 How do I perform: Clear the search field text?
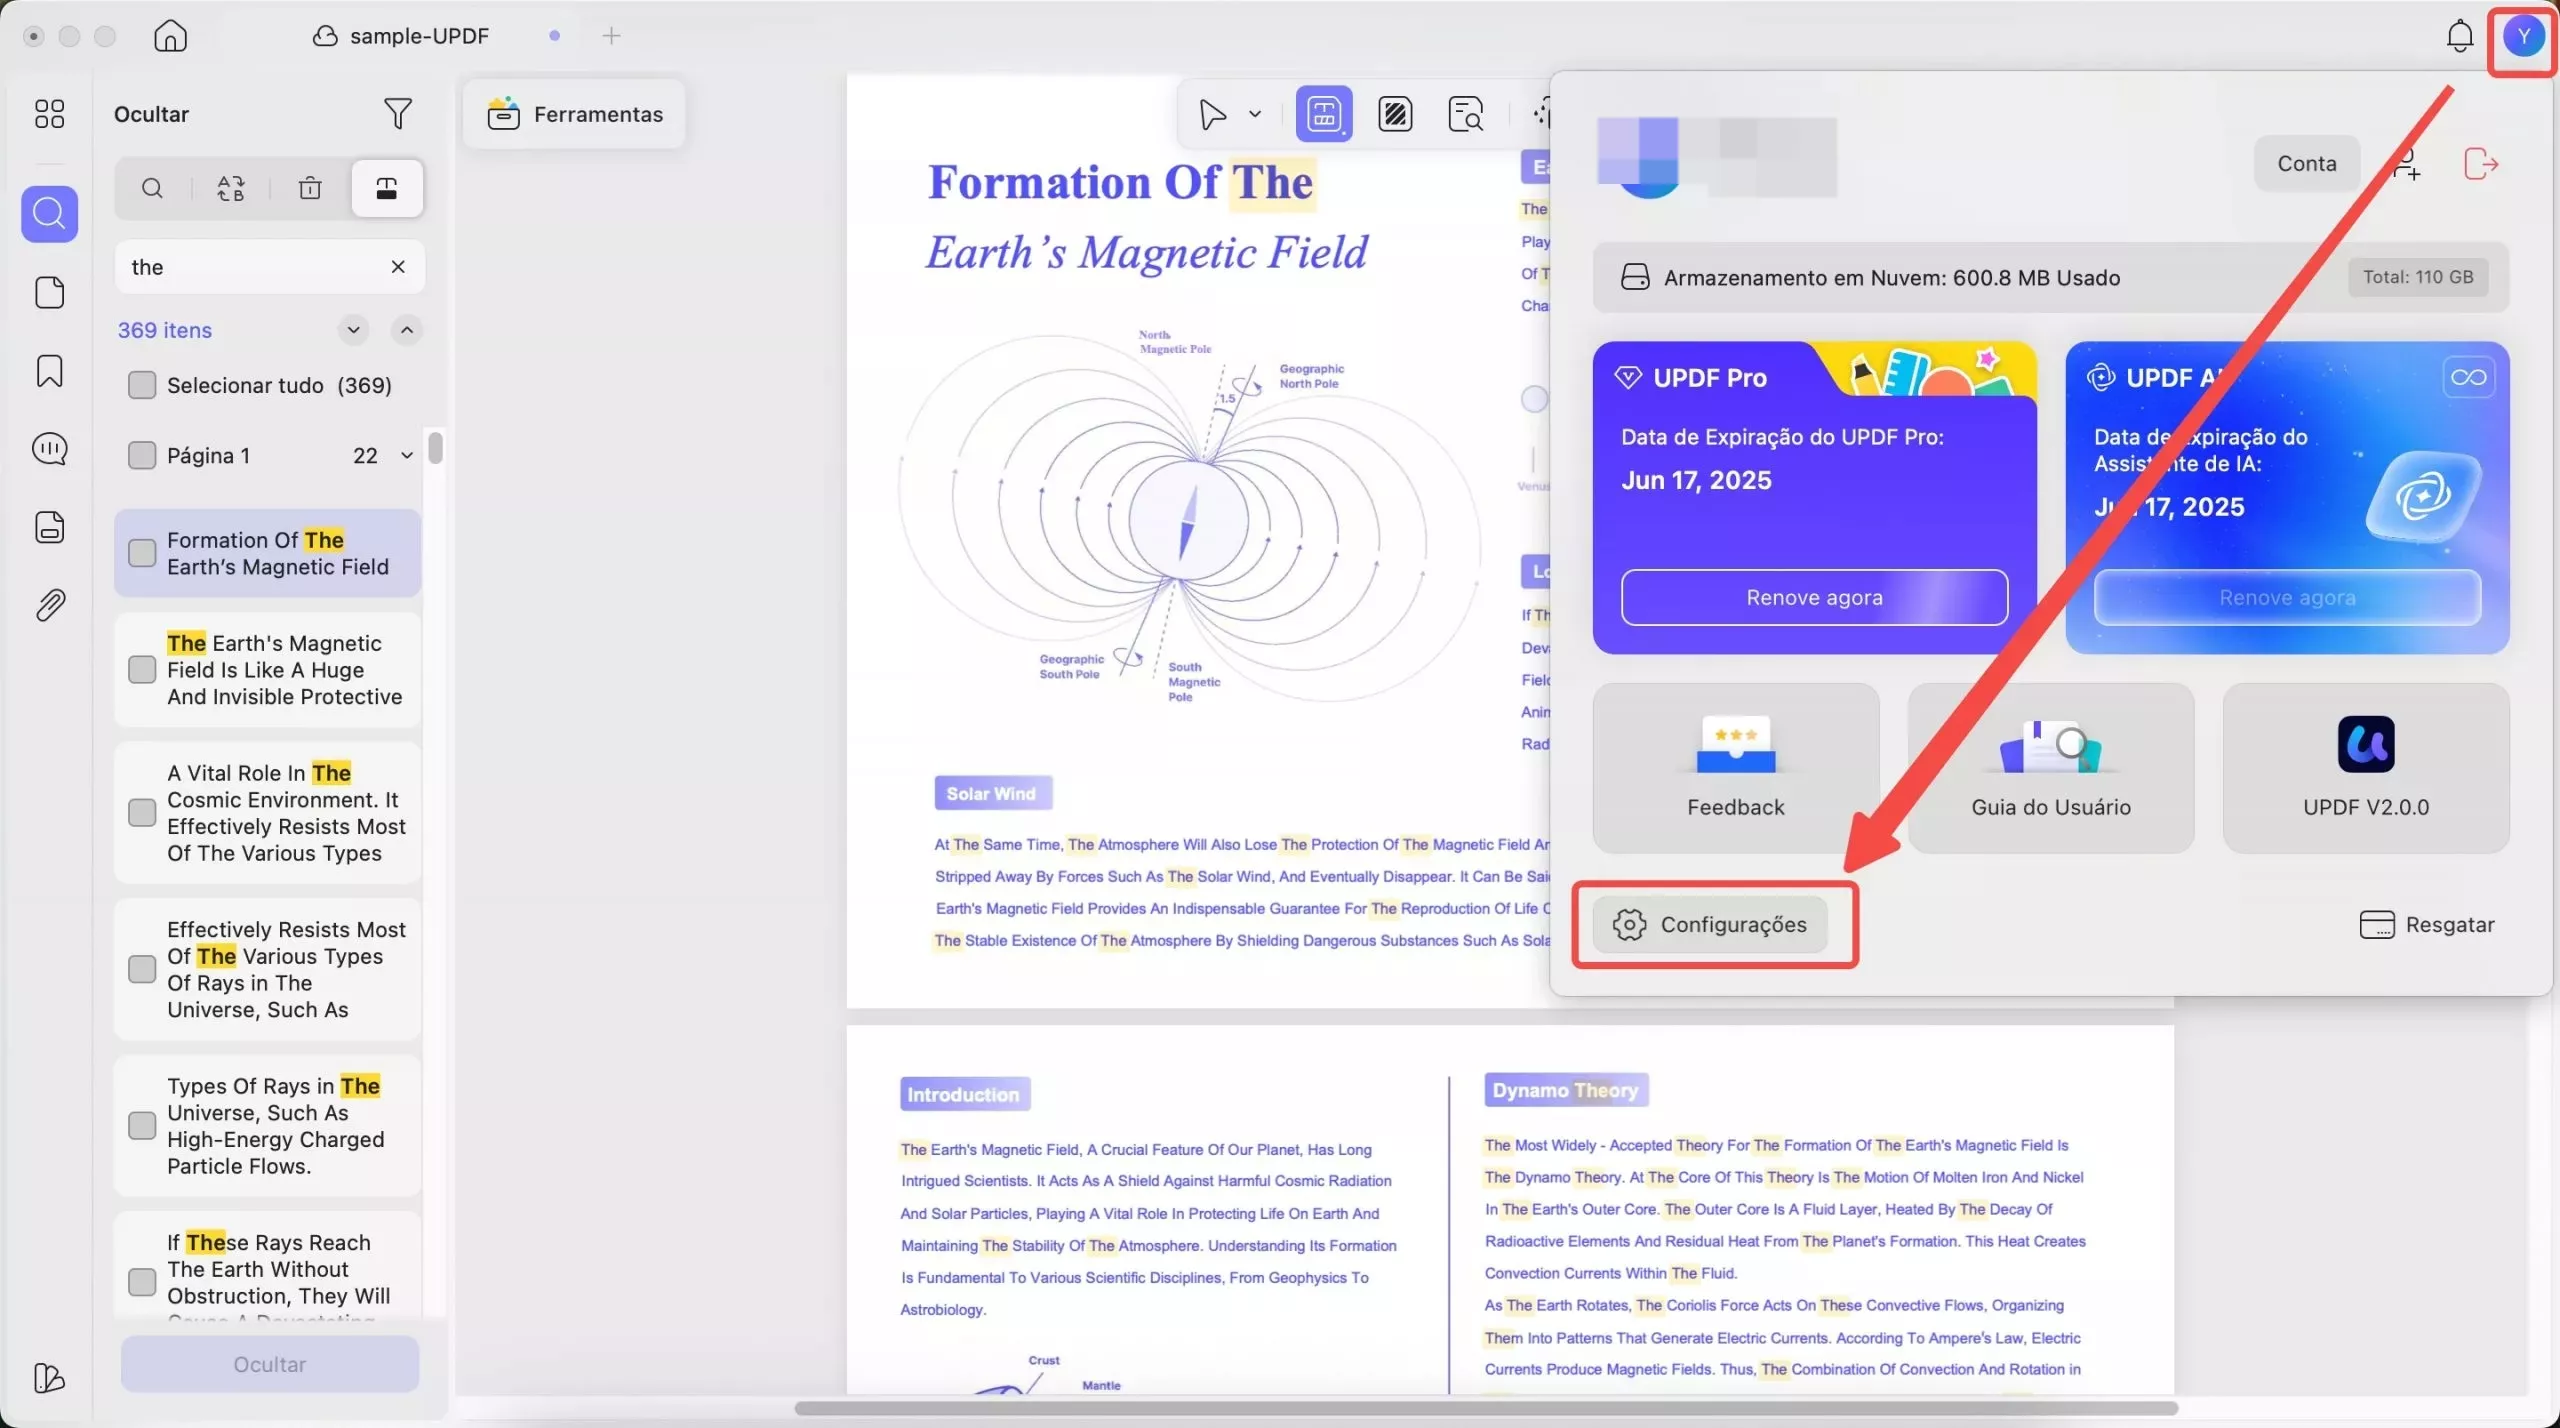click(x=398, y=267)
